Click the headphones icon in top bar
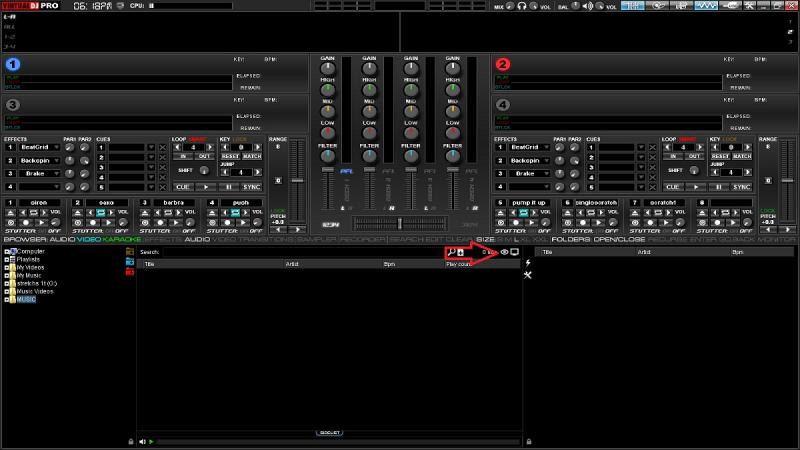 pos(521,6)
